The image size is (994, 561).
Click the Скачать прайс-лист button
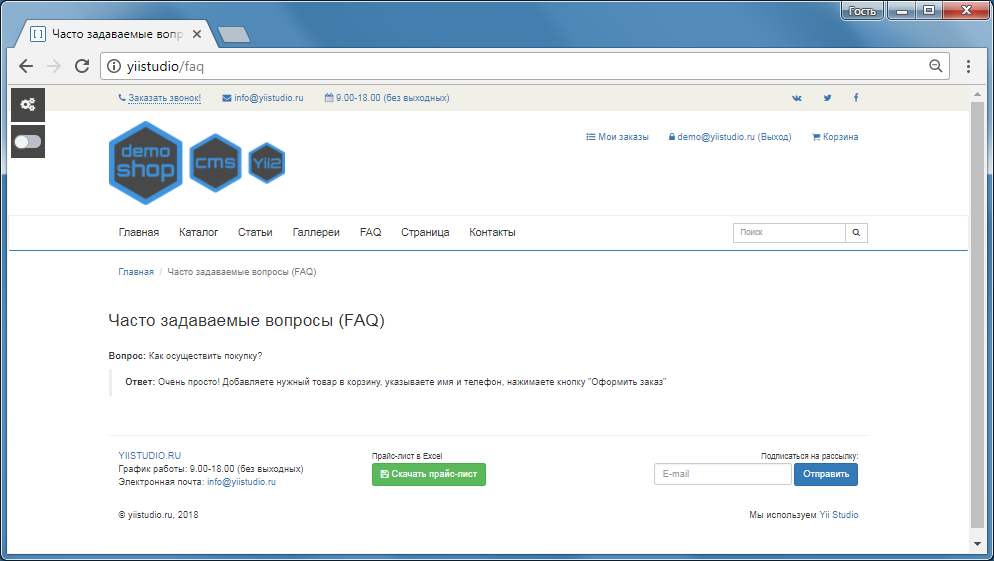point(429,474)
